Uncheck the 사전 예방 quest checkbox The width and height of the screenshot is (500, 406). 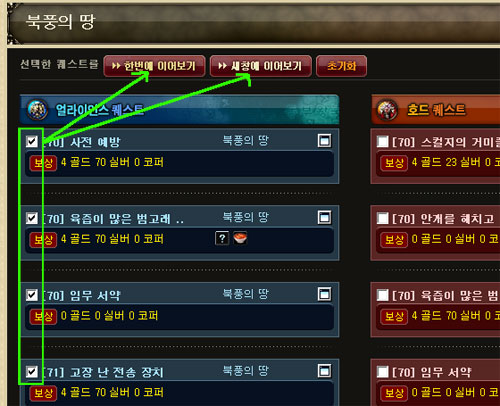32,141
